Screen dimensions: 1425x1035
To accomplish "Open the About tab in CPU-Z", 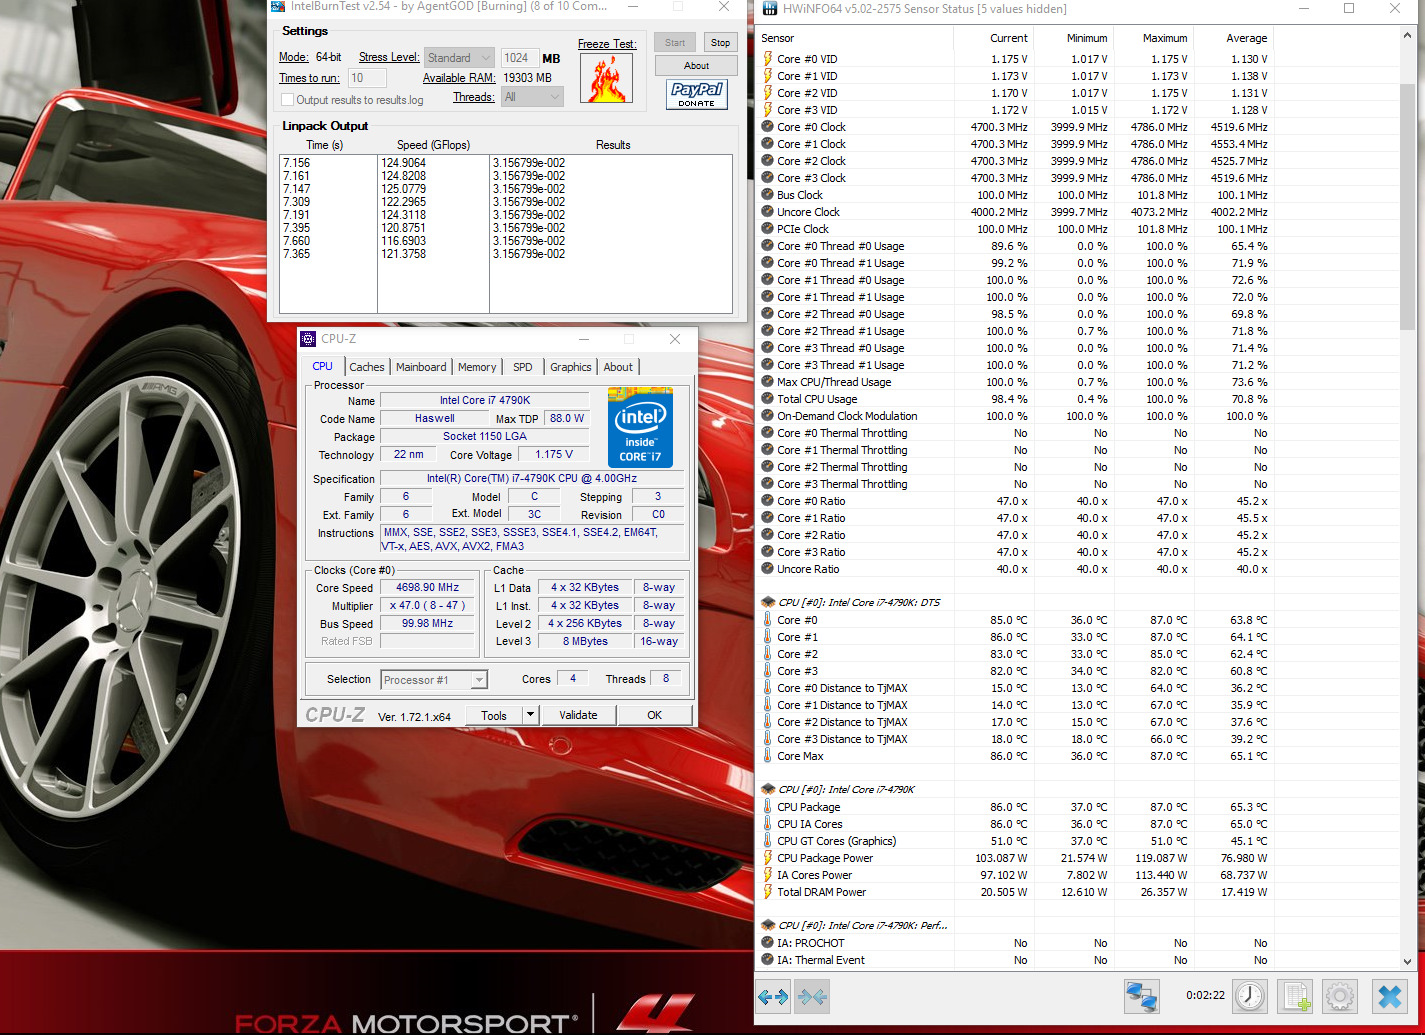I will [x=618, y=367].
